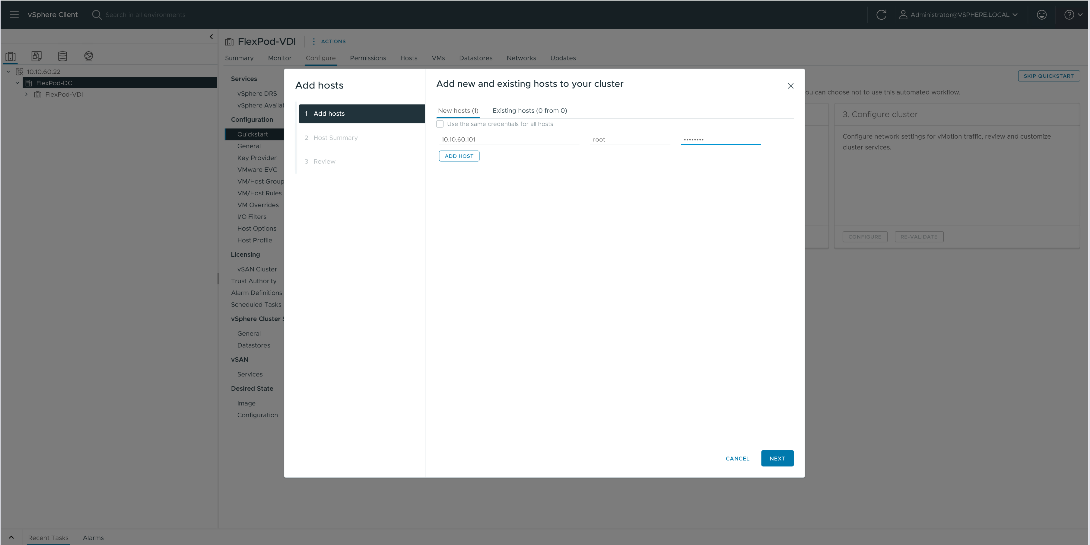Screen dimensions: 1090x545
Task: Switch to the Summary tab
Action: click(x=238, y=58)
